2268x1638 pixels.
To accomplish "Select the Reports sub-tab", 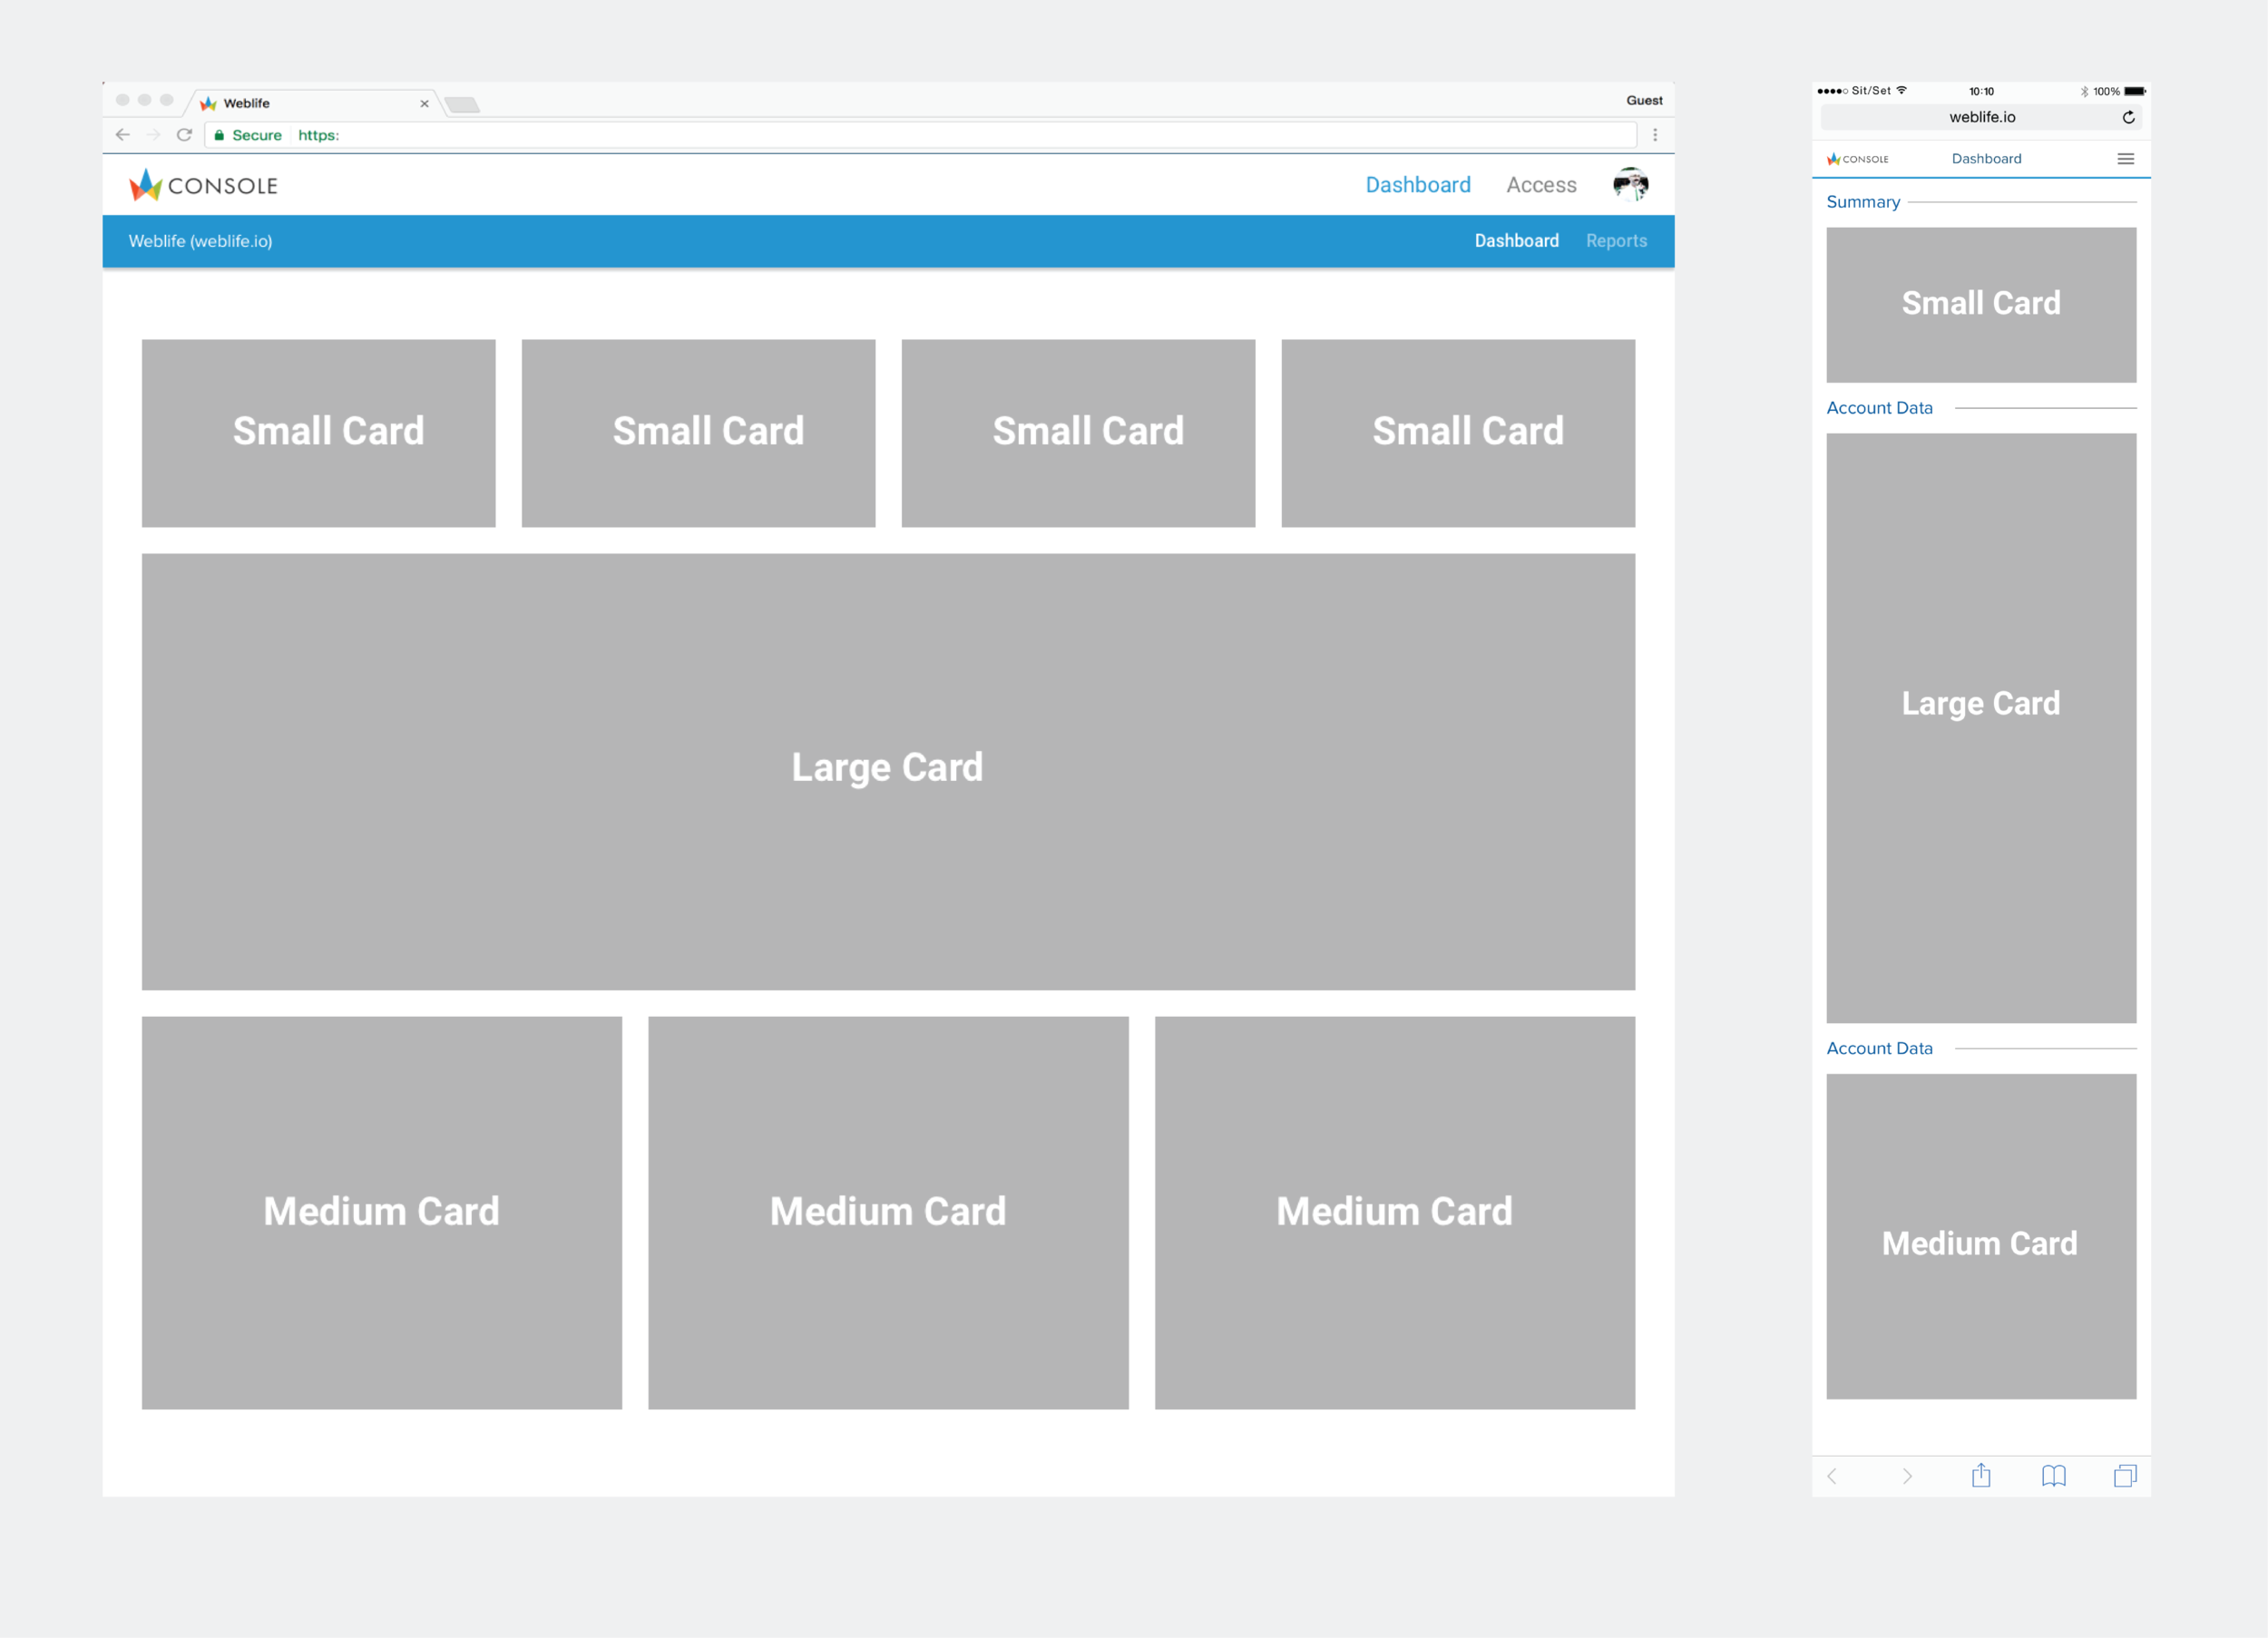I will click(1615, 241).
